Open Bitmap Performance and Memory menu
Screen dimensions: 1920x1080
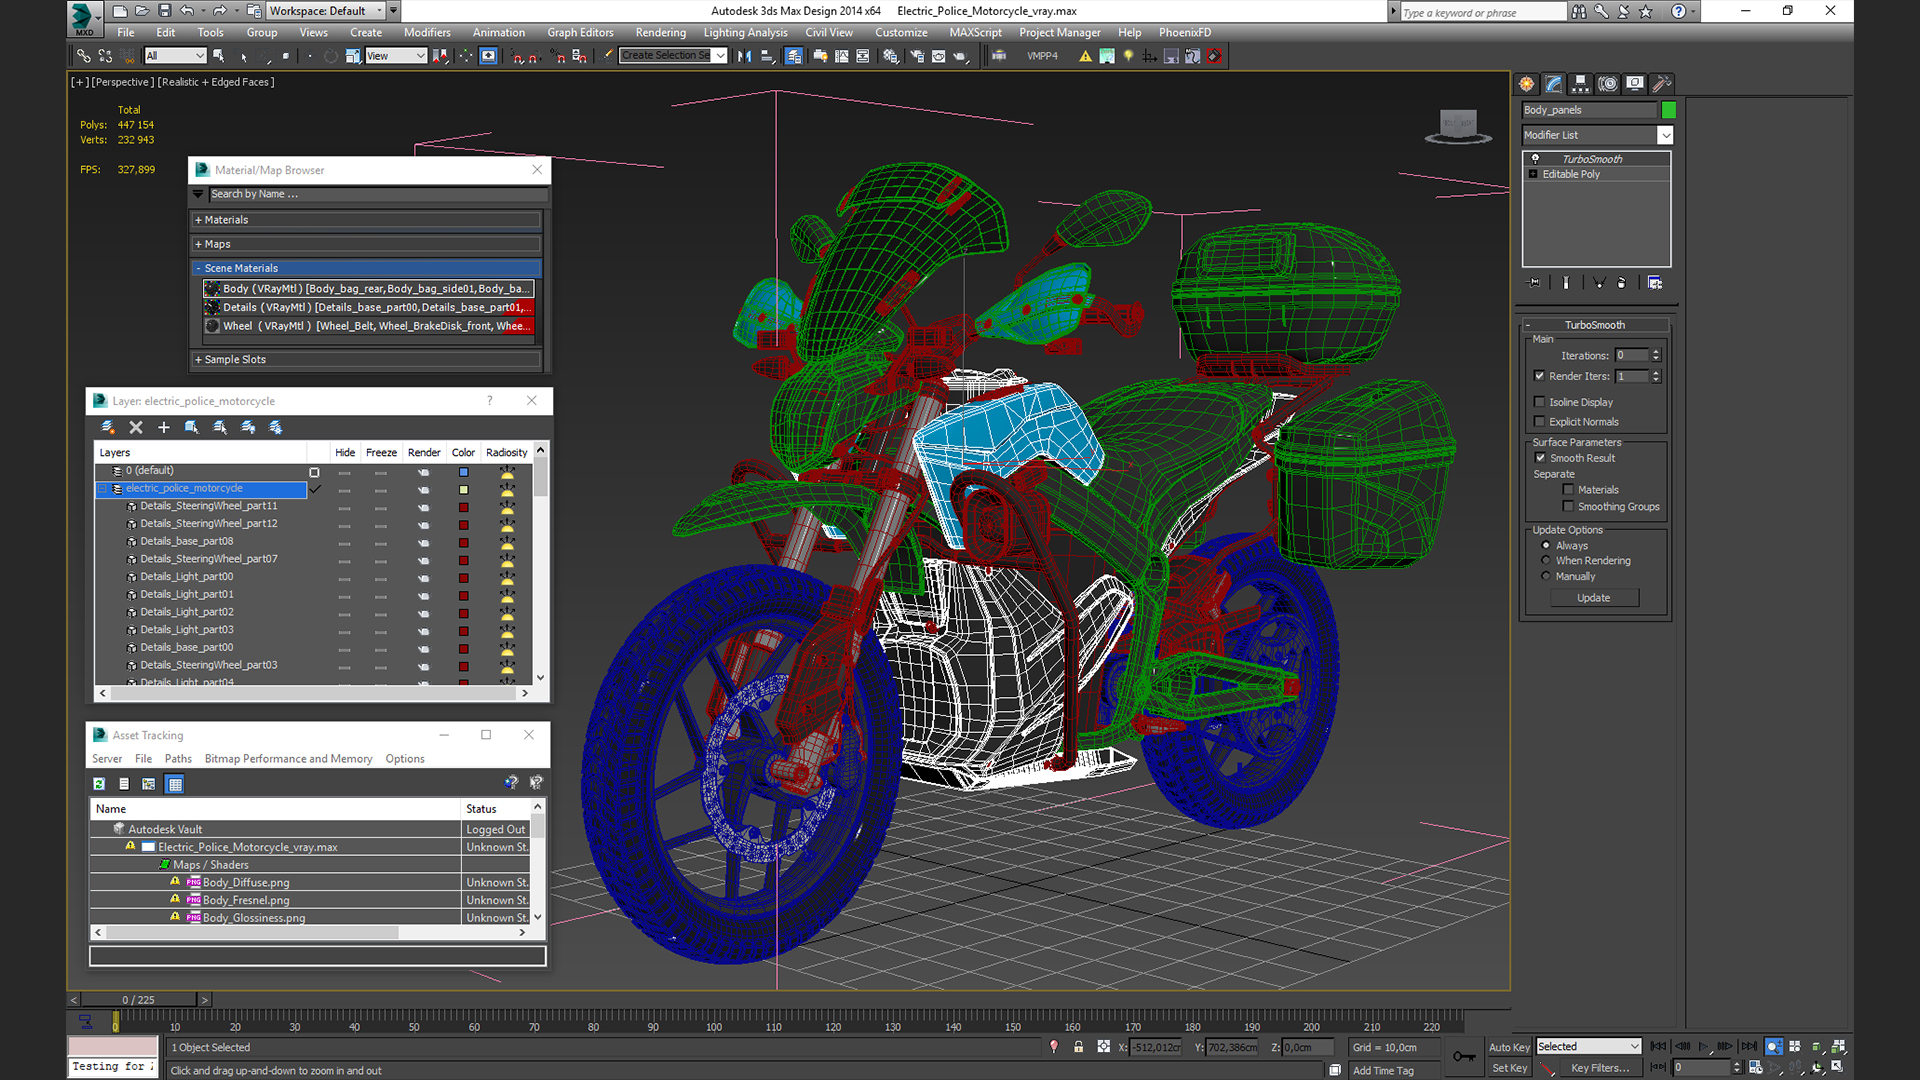click(x=288, y=759)
